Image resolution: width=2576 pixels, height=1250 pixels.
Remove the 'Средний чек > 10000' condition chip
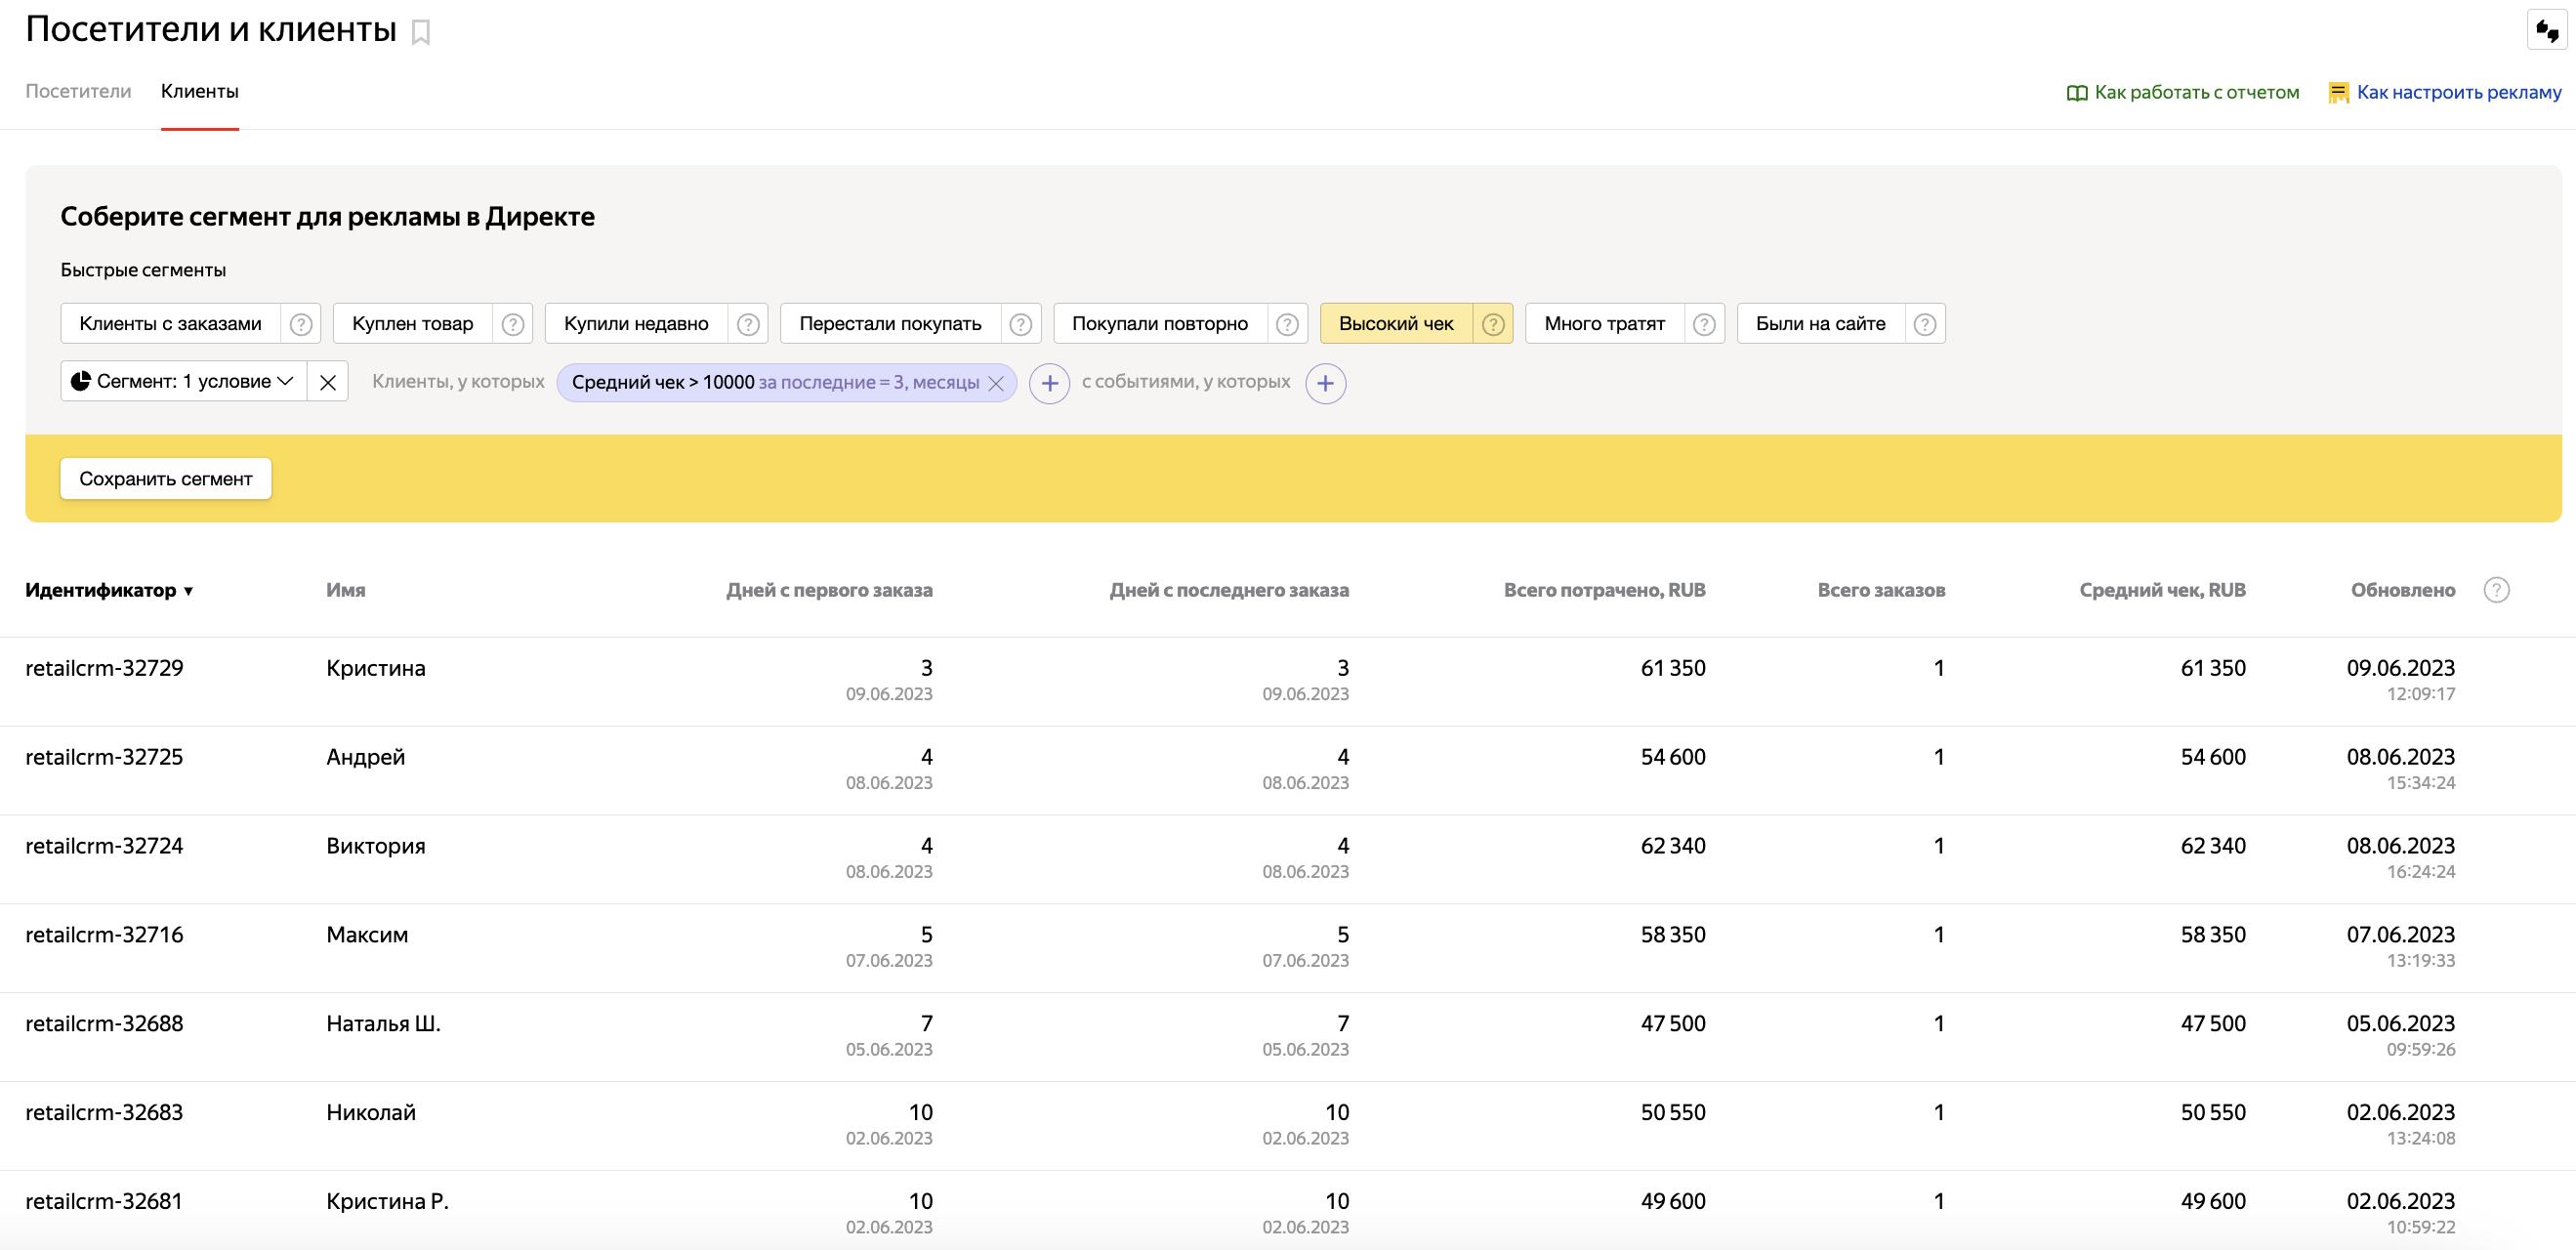(x=996, y=383)
